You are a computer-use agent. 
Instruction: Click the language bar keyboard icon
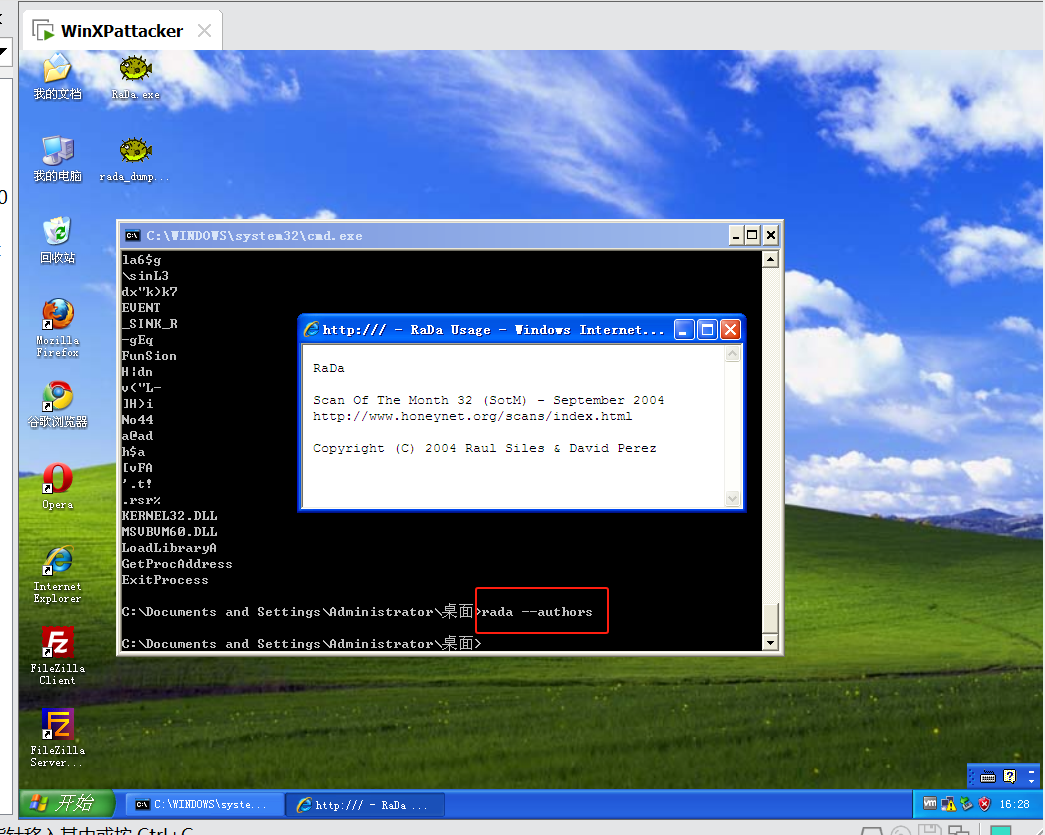point(988,776)
